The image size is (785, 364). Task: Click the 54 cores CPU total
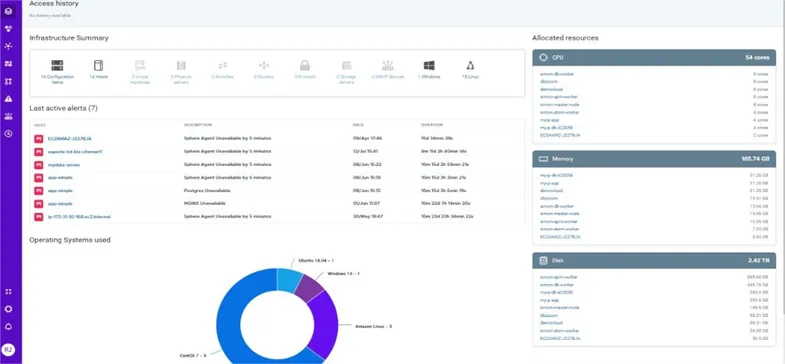coord(757,58)
